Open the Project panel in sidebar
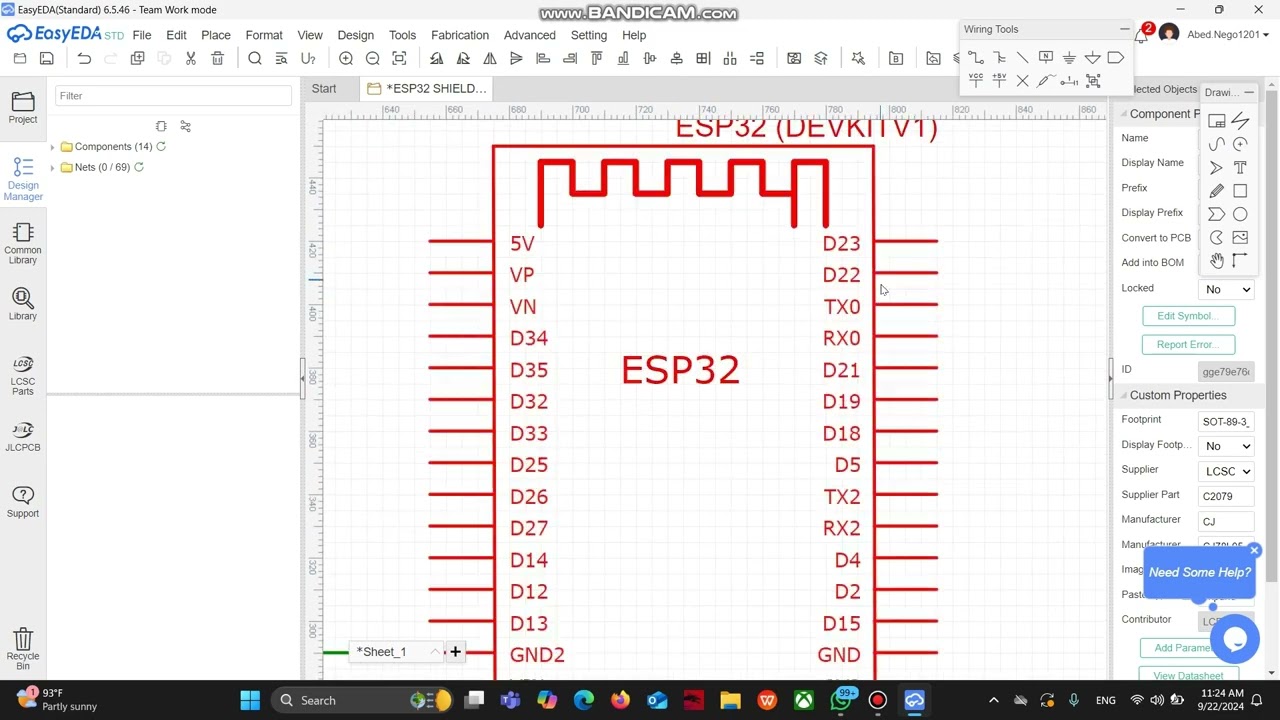 pos(23,107)
